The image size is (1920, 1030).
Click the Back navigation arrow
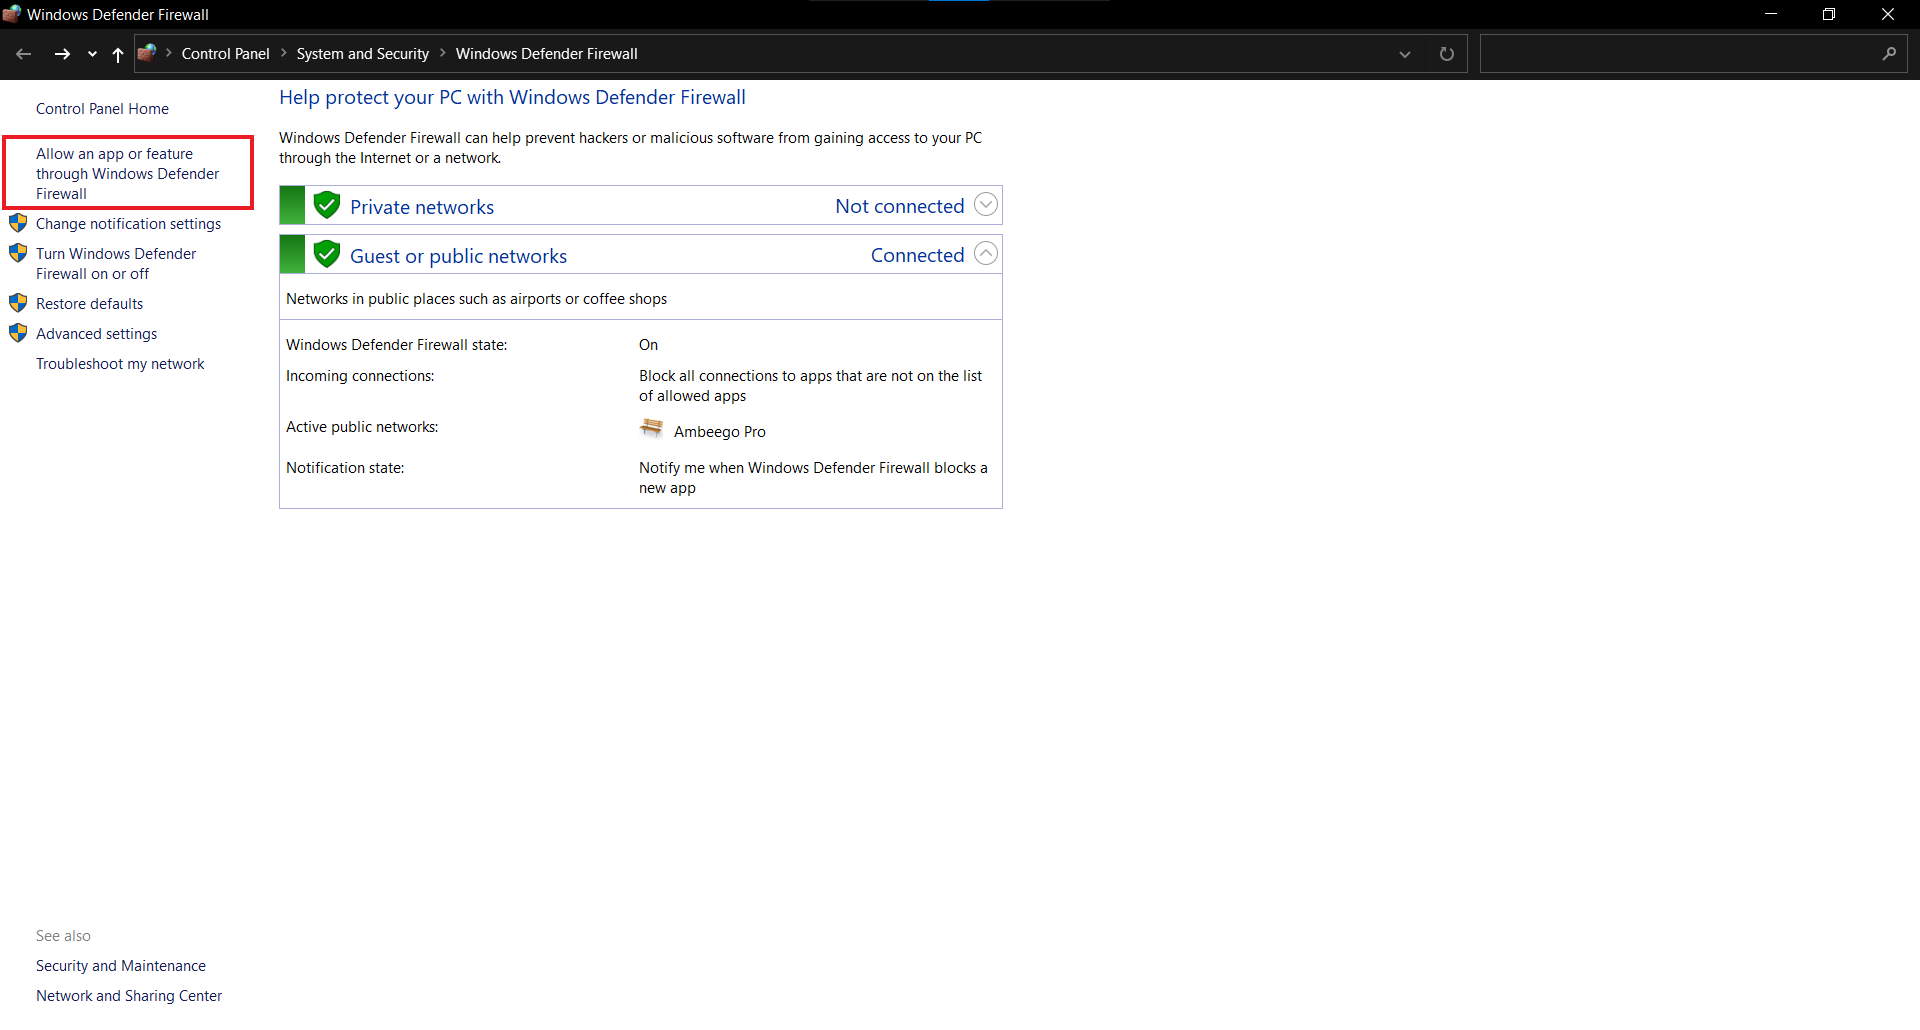point(24,54)
